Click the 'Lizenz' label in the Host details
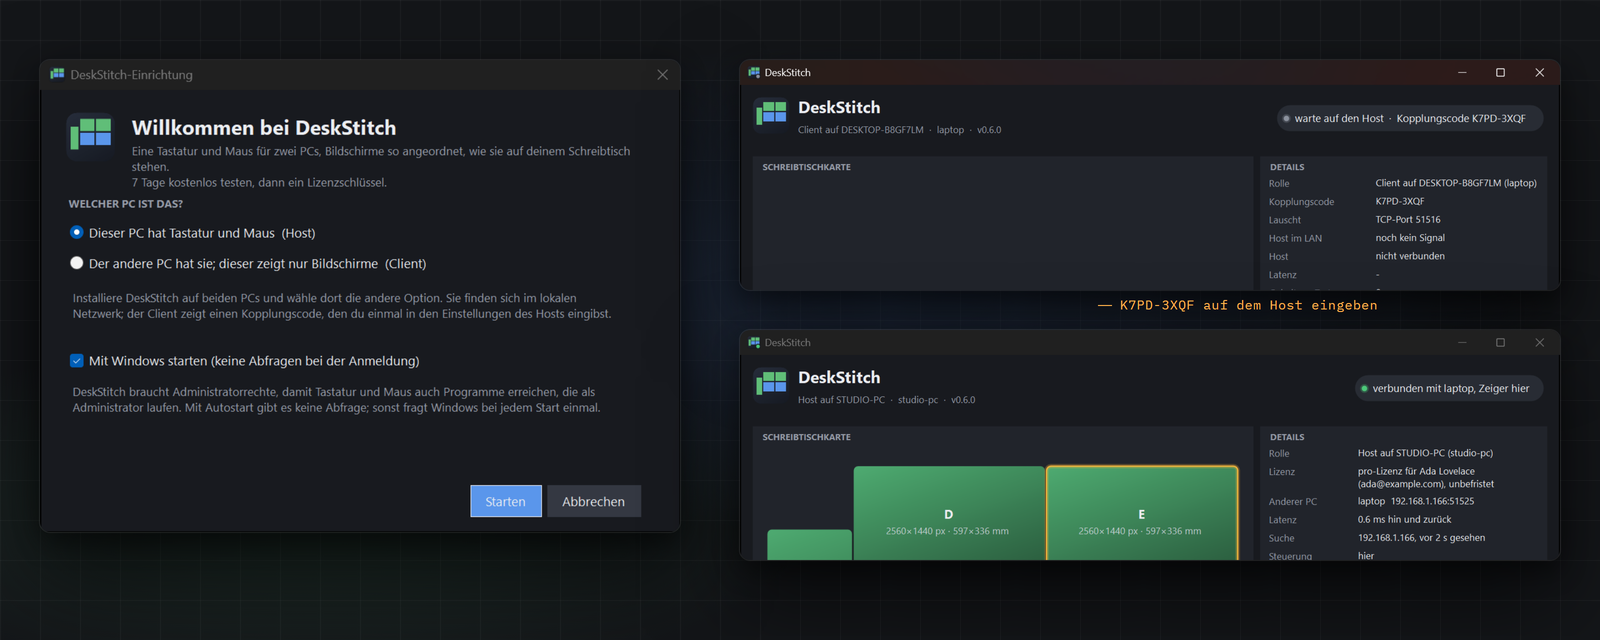1600x640 pixels. point(1282,472)
